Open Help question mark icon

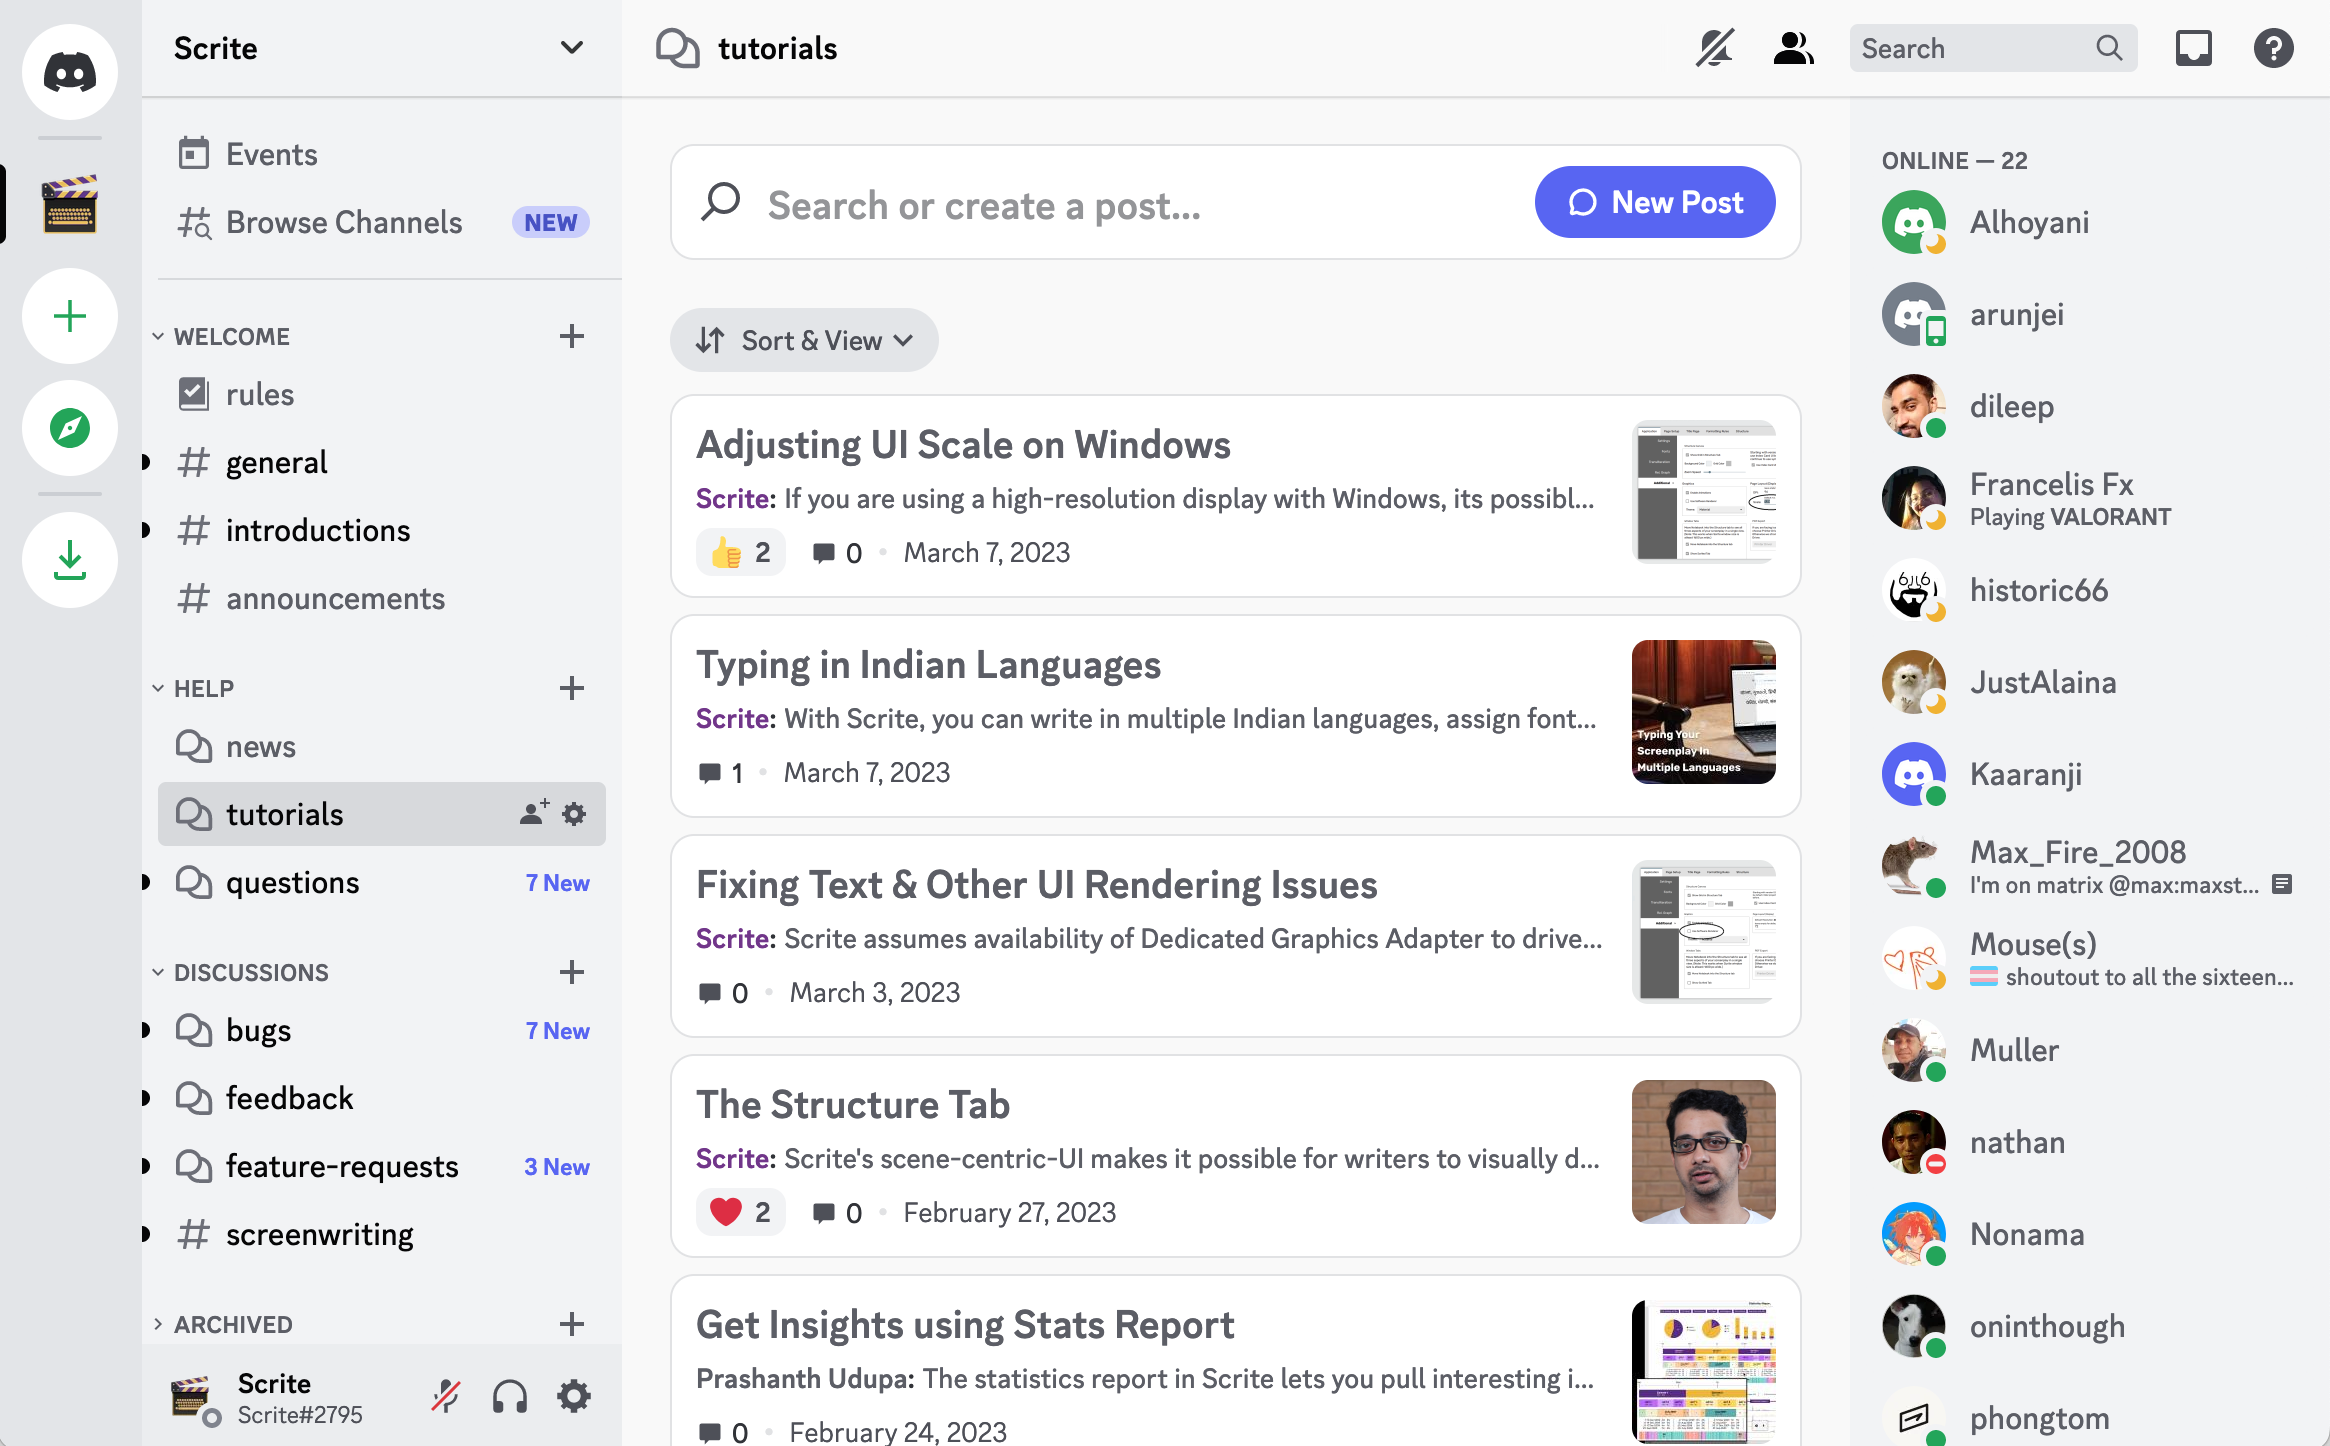coord(2274,48)
